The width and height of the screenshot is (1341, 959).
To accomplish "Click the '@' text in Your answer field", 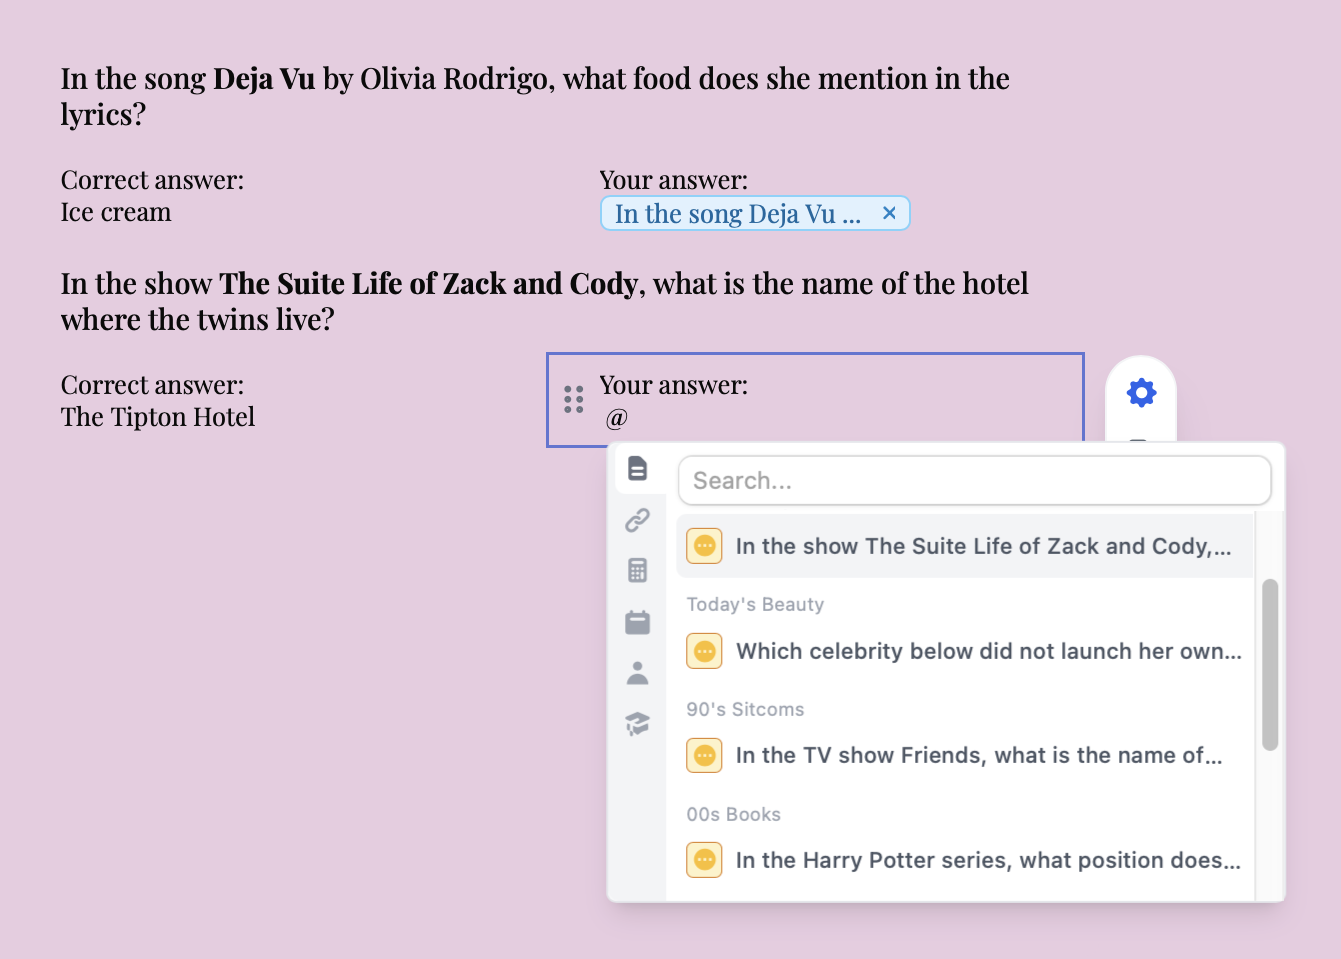I will (x=617, y=418).
